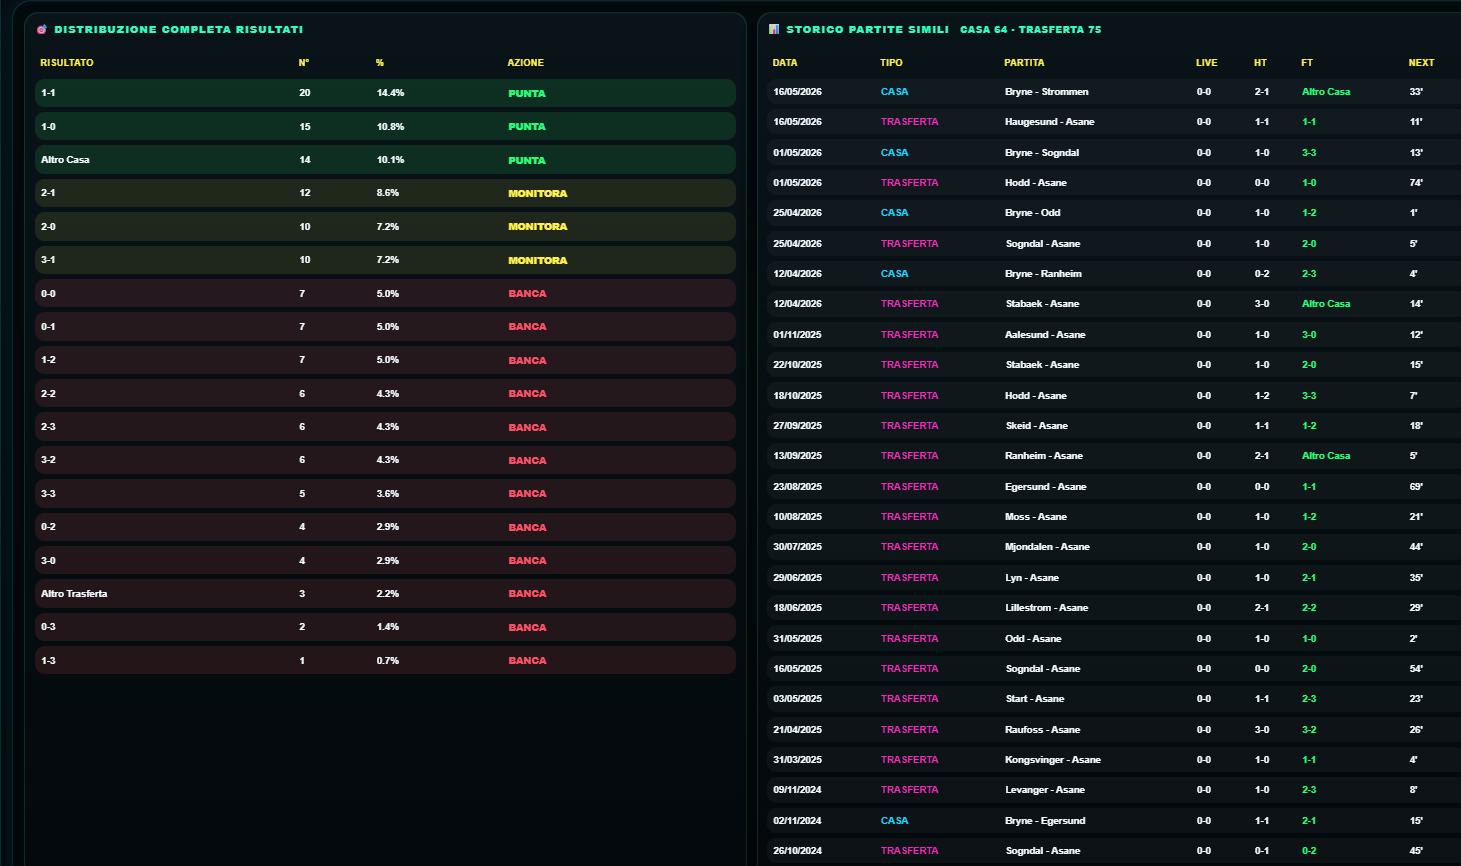
Task: Select the 'Aalesund - Asane' match
Action: (1045, 335)
